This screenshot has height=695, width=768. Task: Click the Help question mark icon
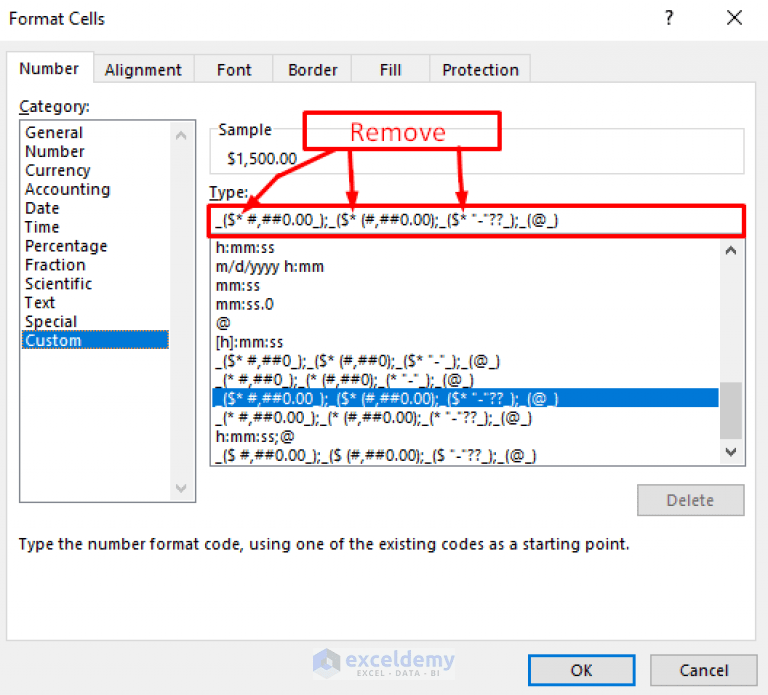point(669,18)
